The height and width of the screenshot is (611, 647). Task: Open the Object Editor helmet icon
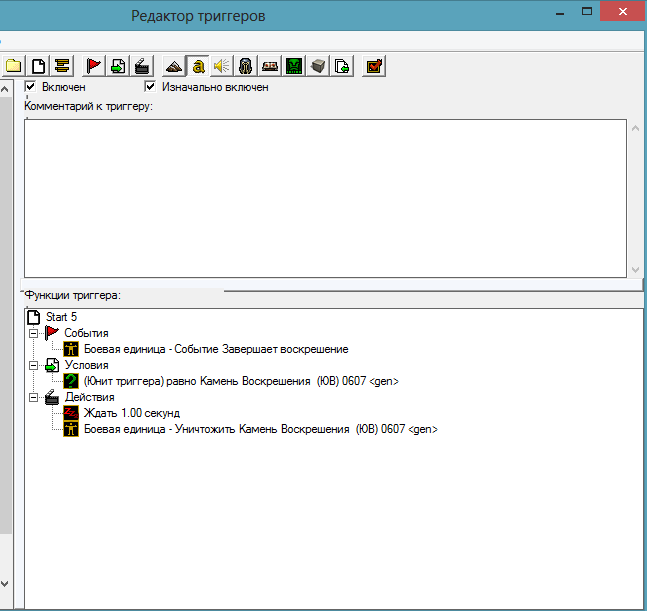point(246,66)
